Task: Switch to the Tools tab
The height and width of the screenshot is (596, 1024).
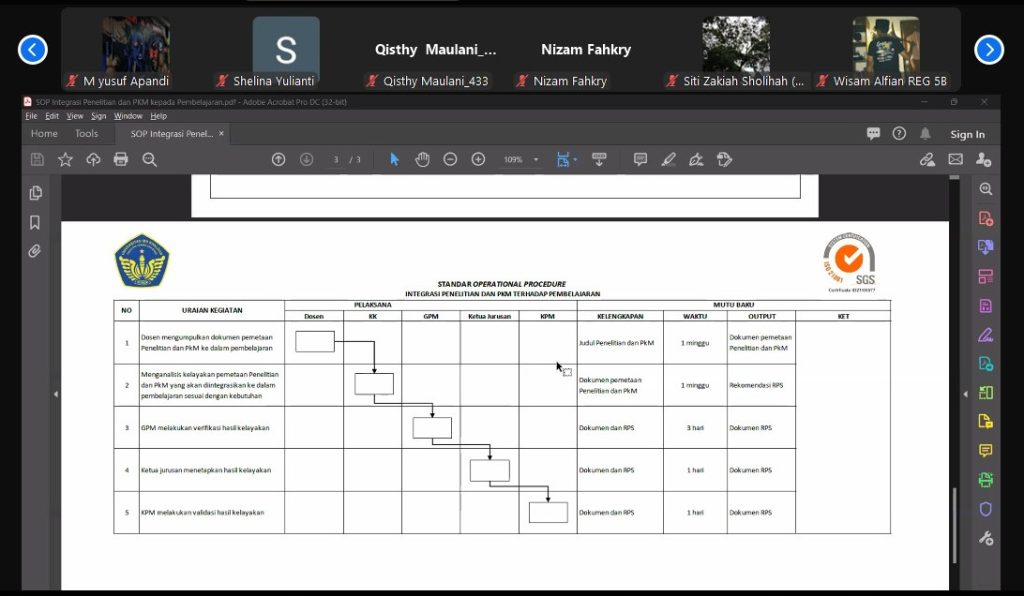Action: click(87, 134)
